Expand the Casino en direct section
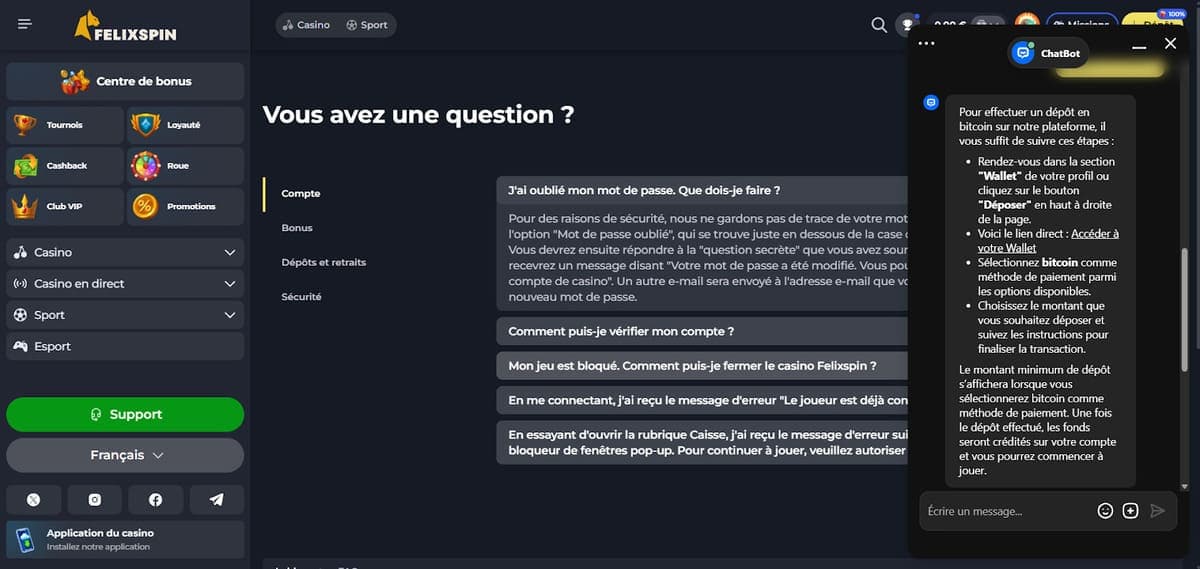This screenshot has height=569, width=1200. 125,284
